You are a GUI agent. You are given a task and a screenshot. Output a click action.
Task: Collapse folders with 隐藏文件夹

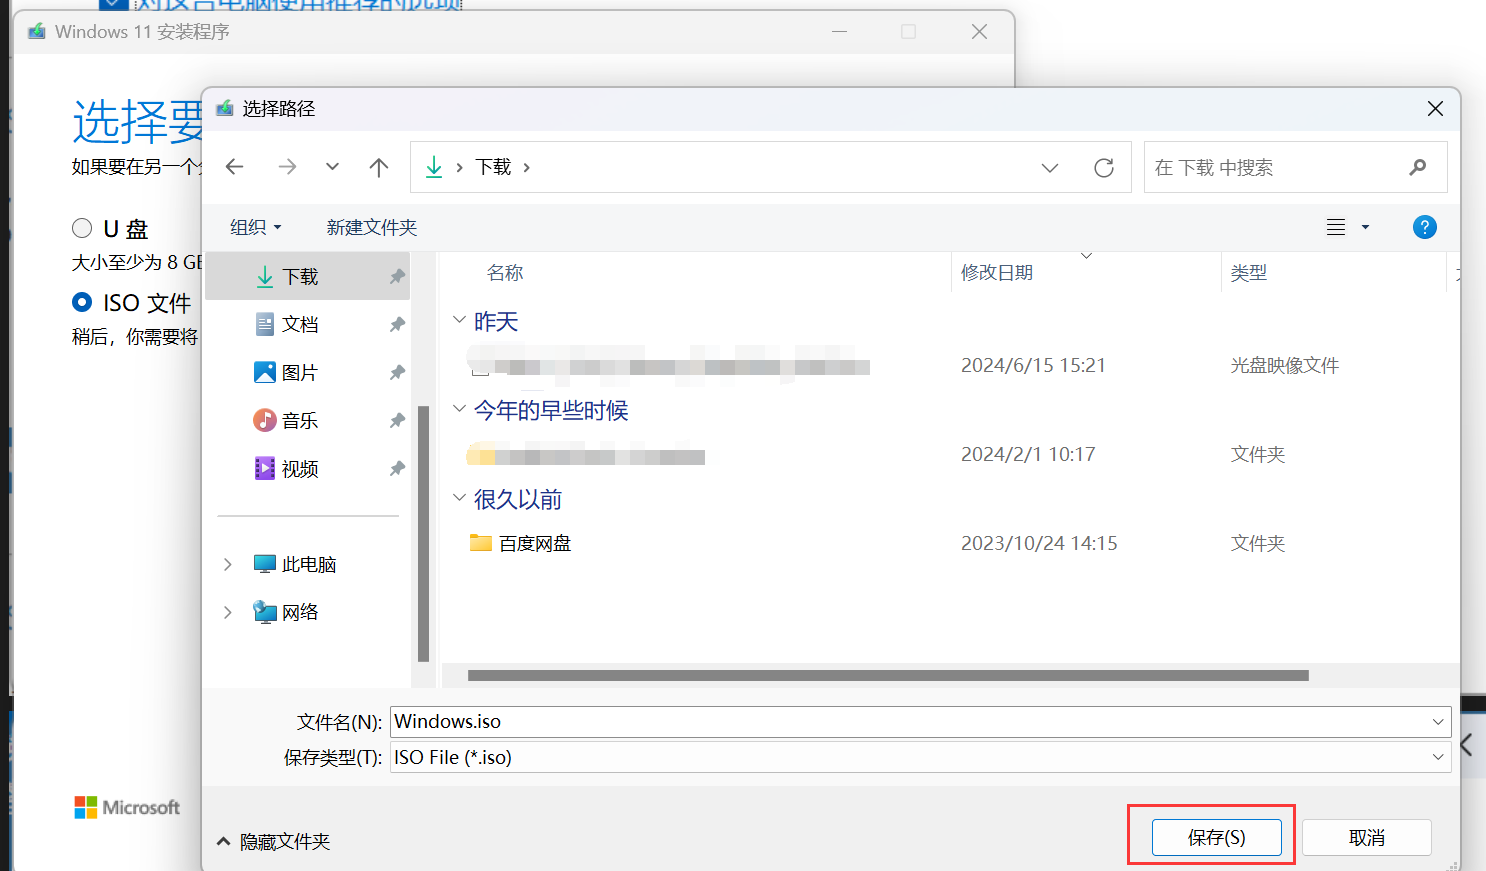pos(274,841)
